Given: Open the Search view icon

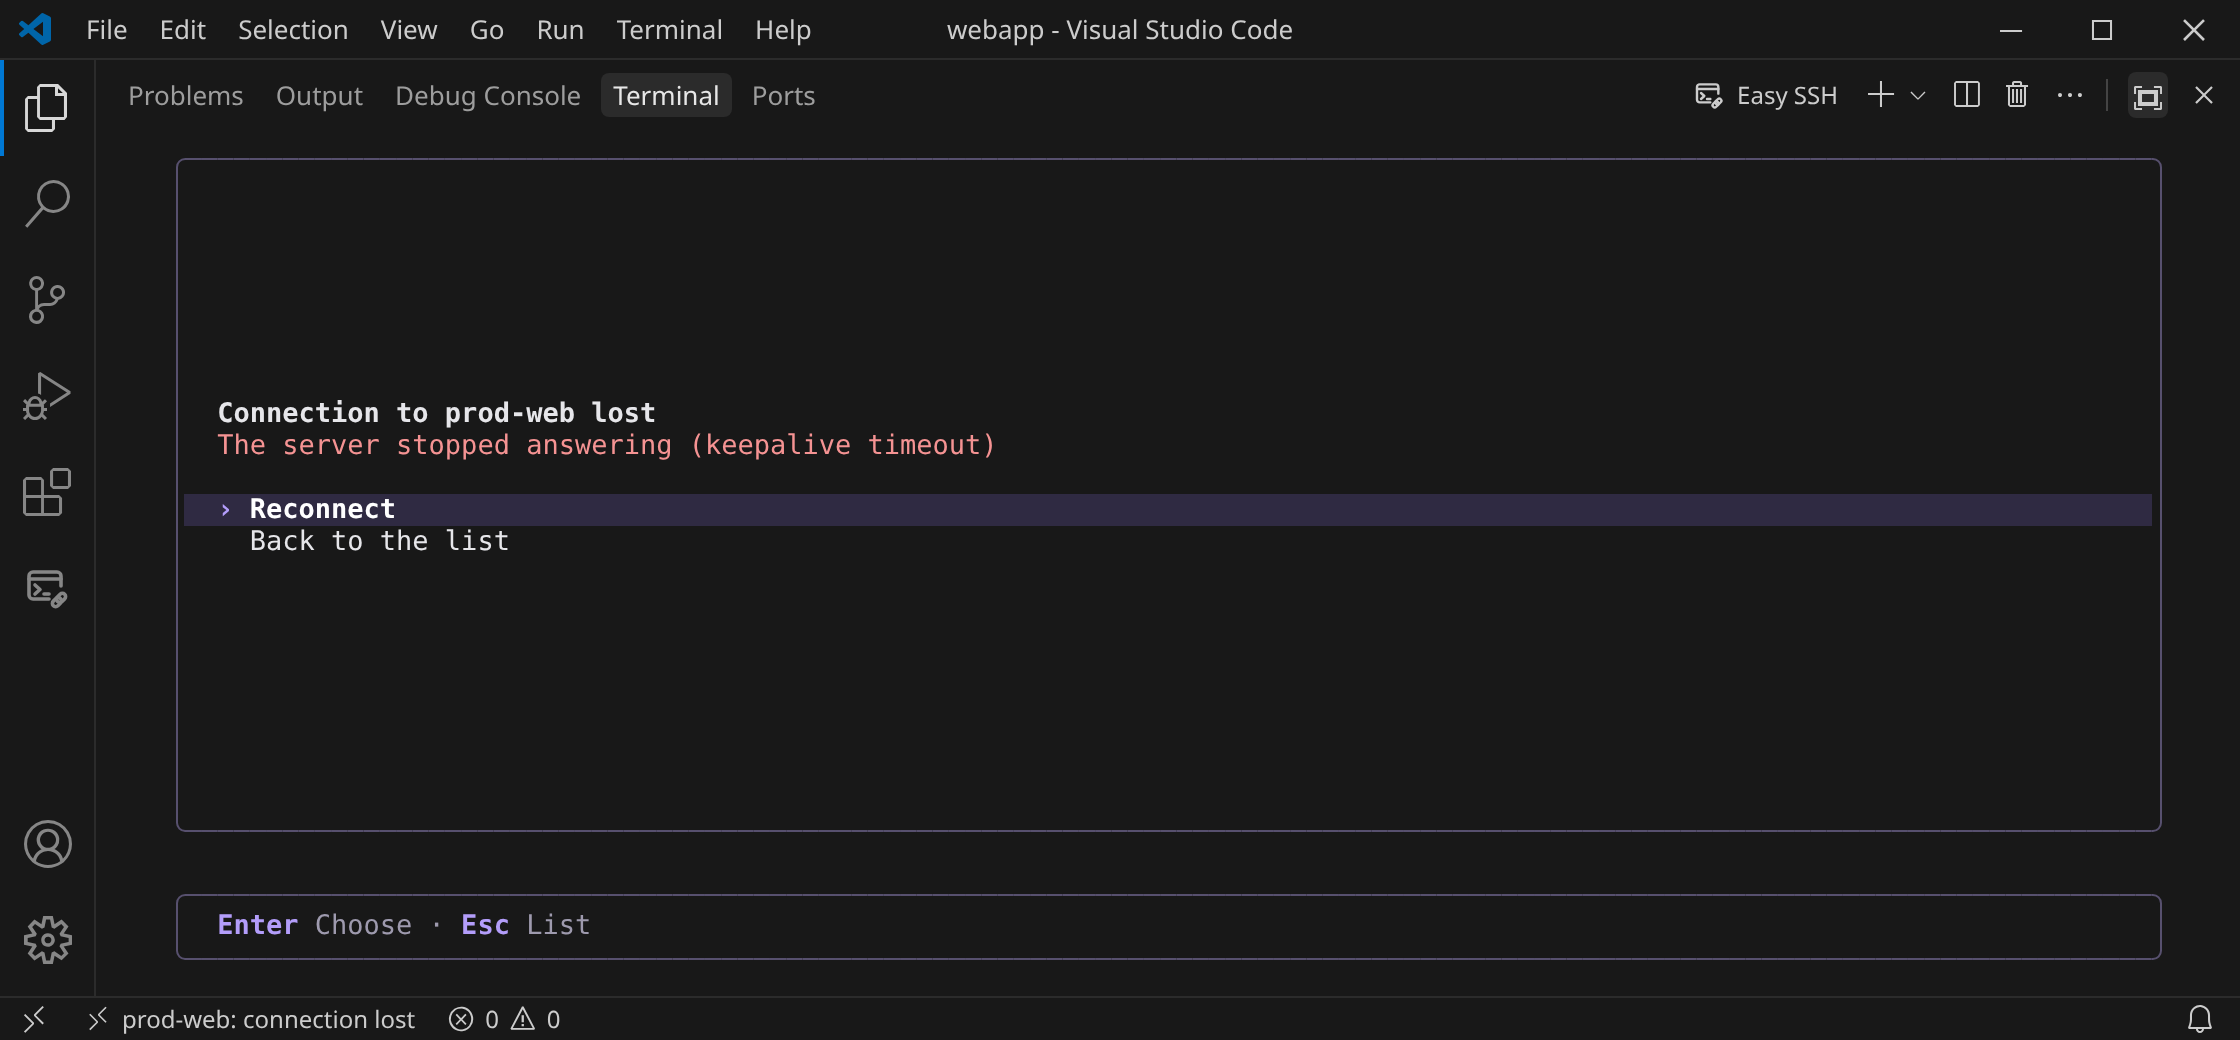Looking at the screenshot, I should point(46,203).
